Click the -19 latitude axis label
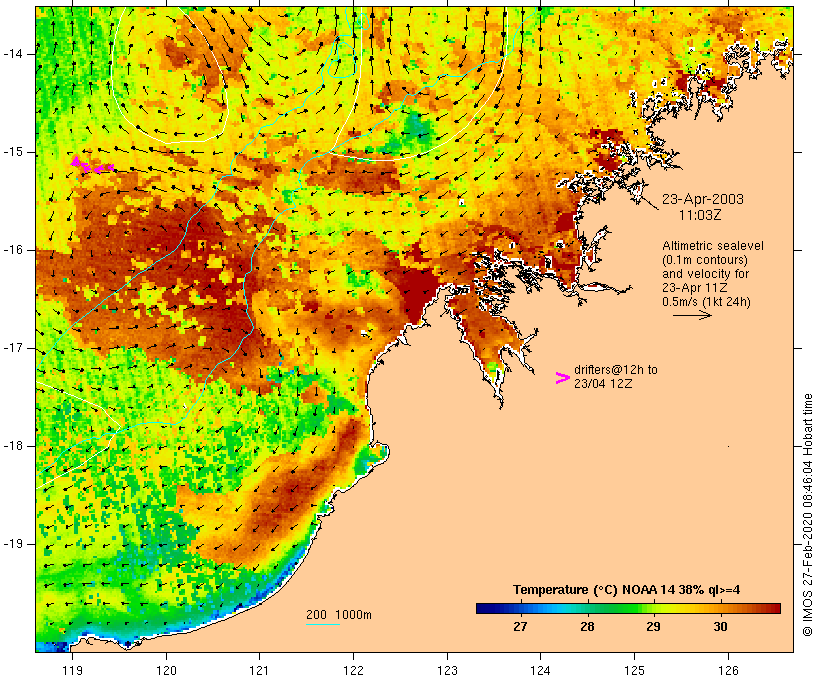 coord(13,544)
